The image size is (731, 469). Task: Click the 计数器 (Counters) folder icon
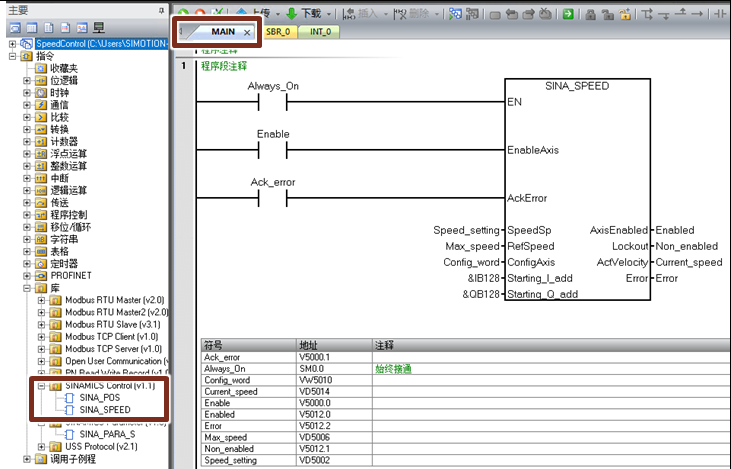coord(42,142)
